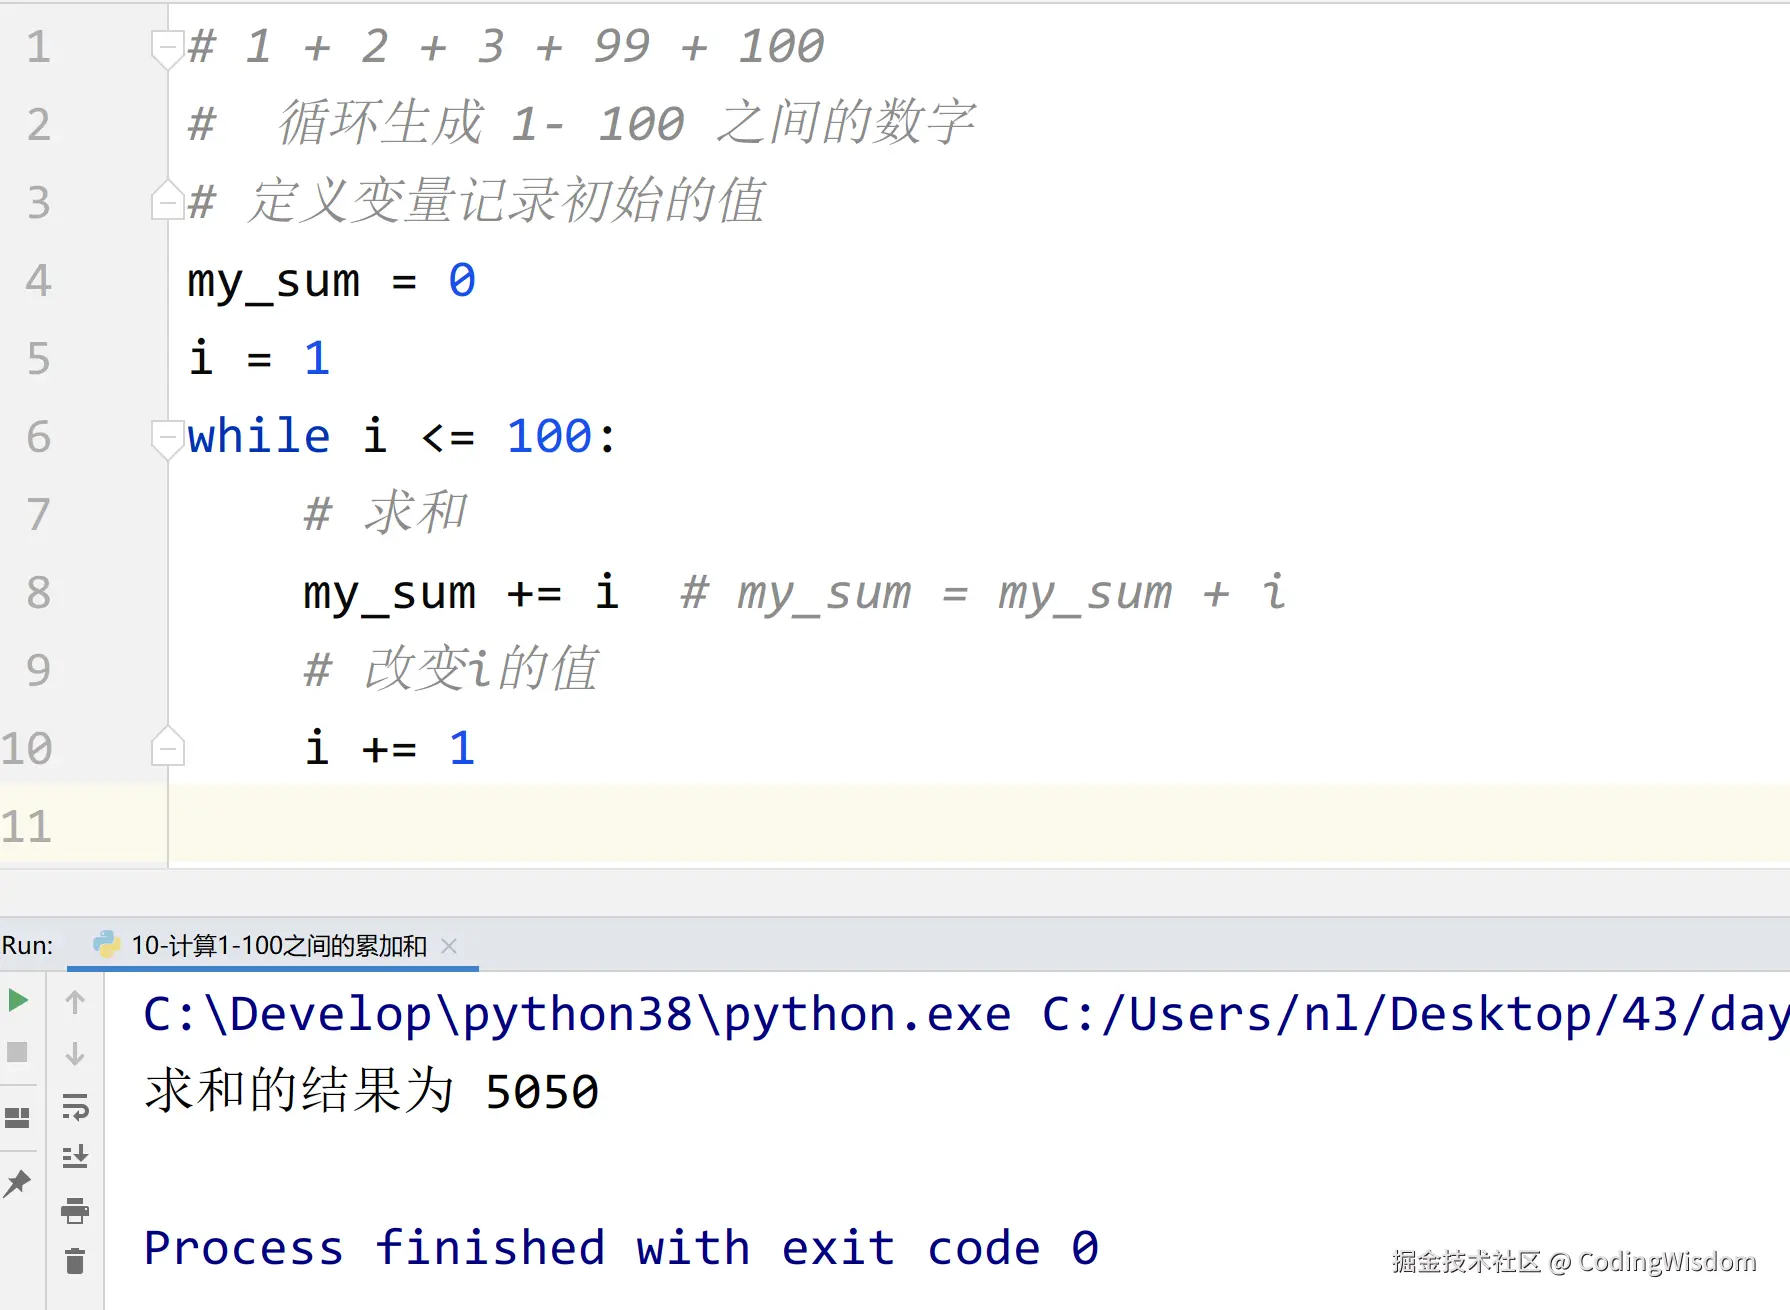Click line number 9 in the gutter
Screen dimensions: 1790x1310
(x=38, y=670)
